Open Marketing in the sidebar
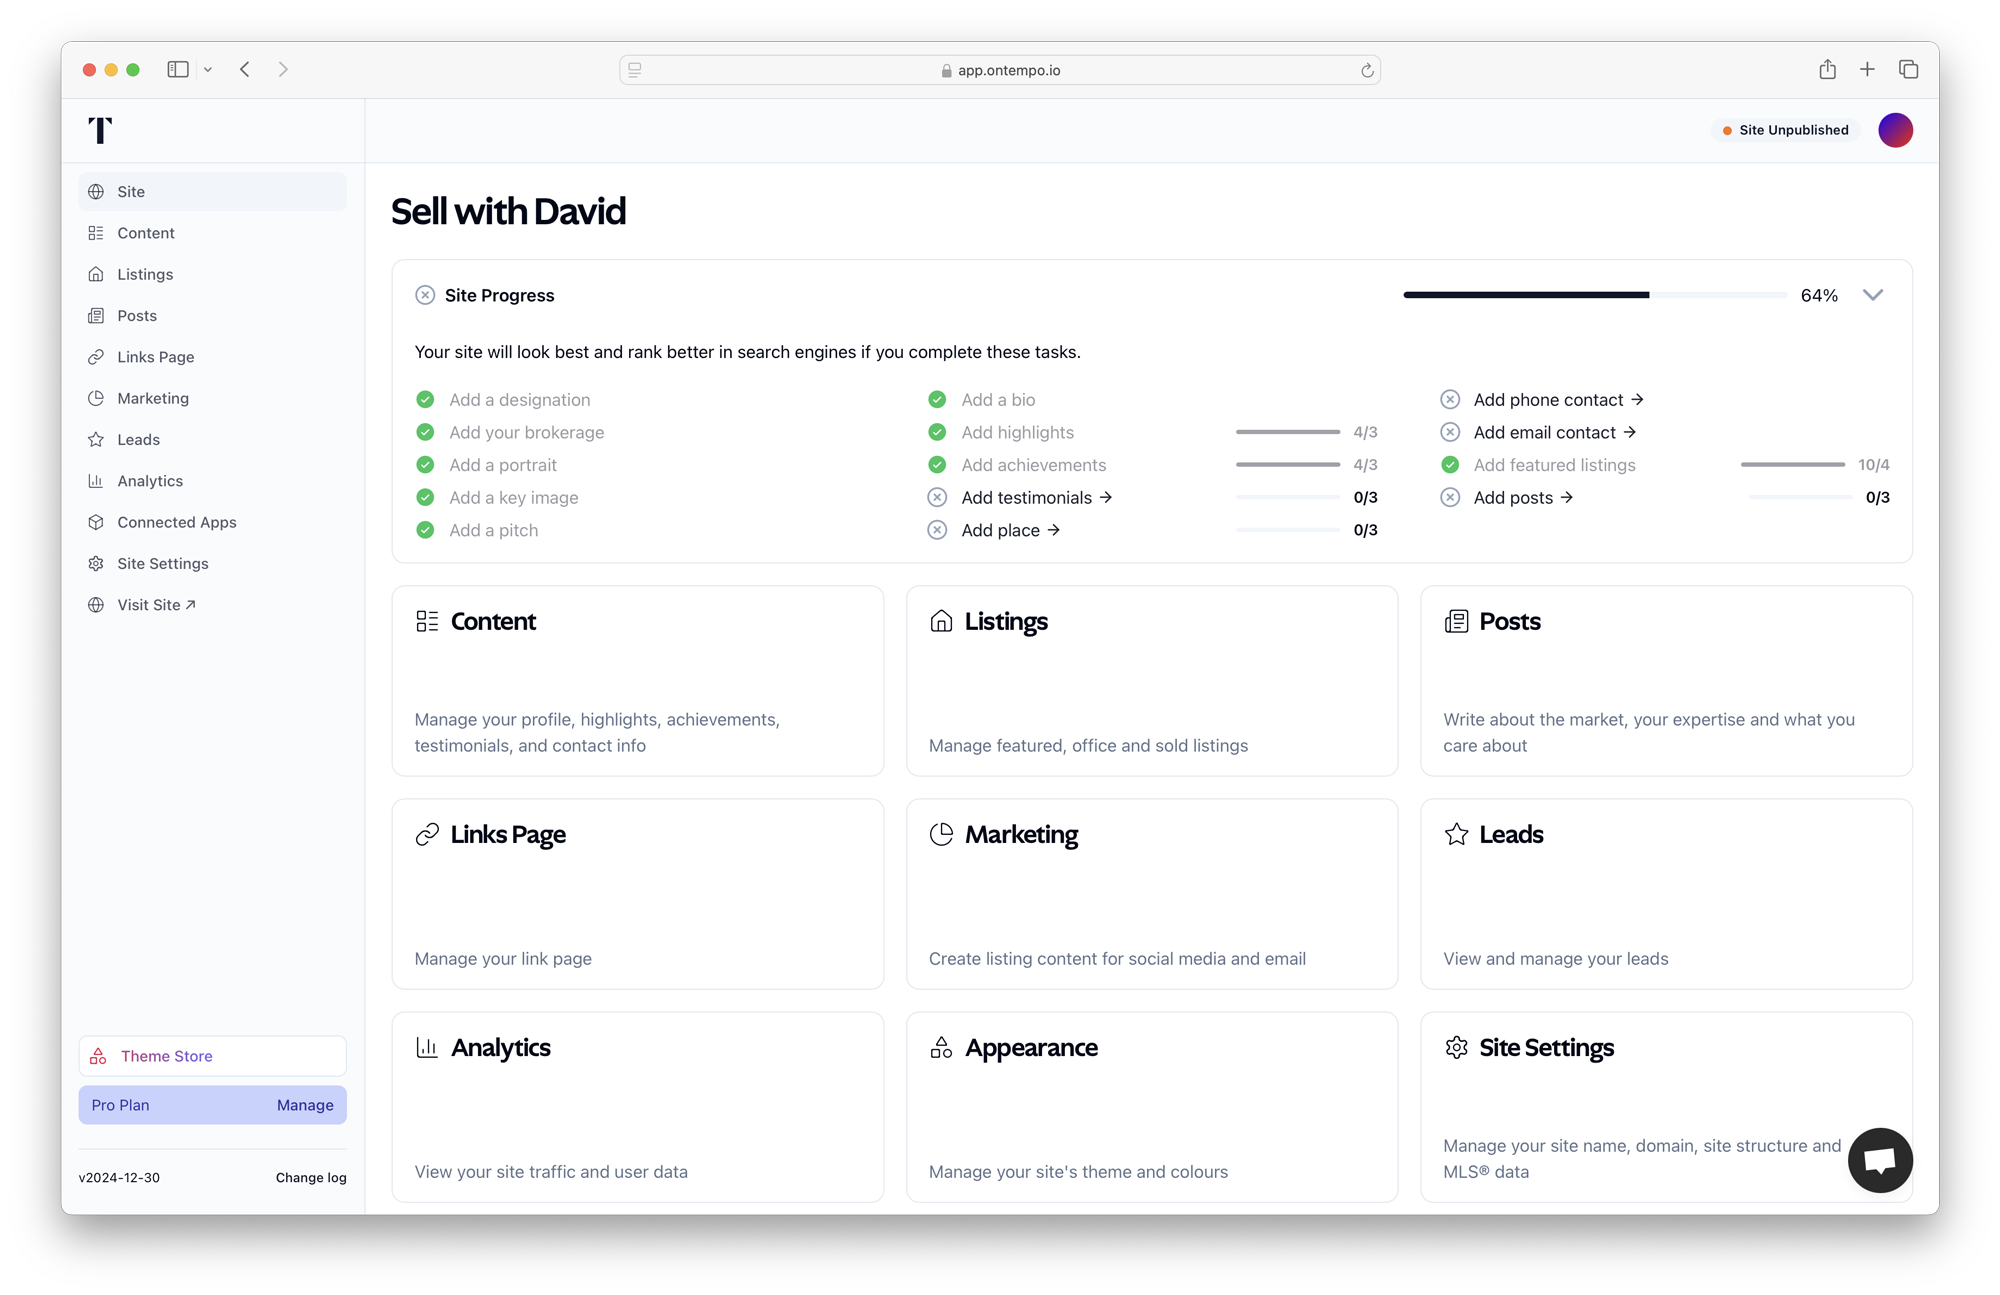The height and width of the screenshot is (1295, 2000). tap(212, 398)
